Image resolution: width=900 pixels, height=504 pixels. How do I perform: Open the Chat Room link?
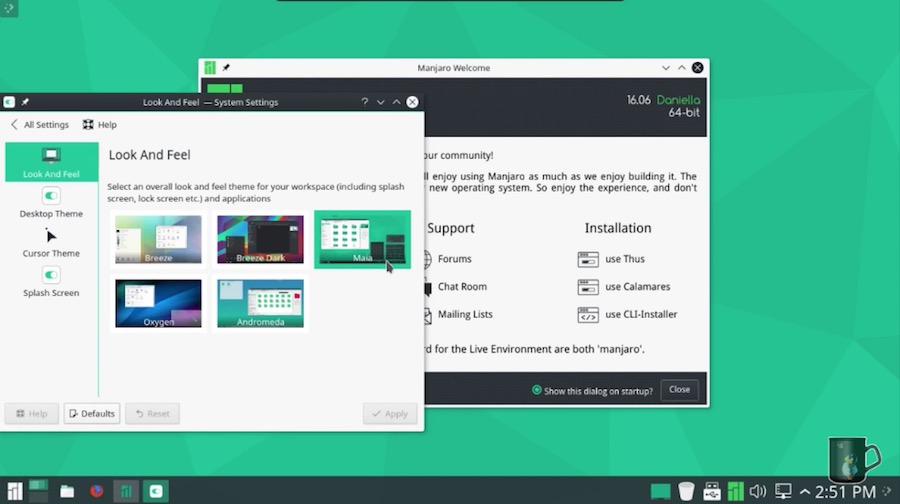(462, 286)
